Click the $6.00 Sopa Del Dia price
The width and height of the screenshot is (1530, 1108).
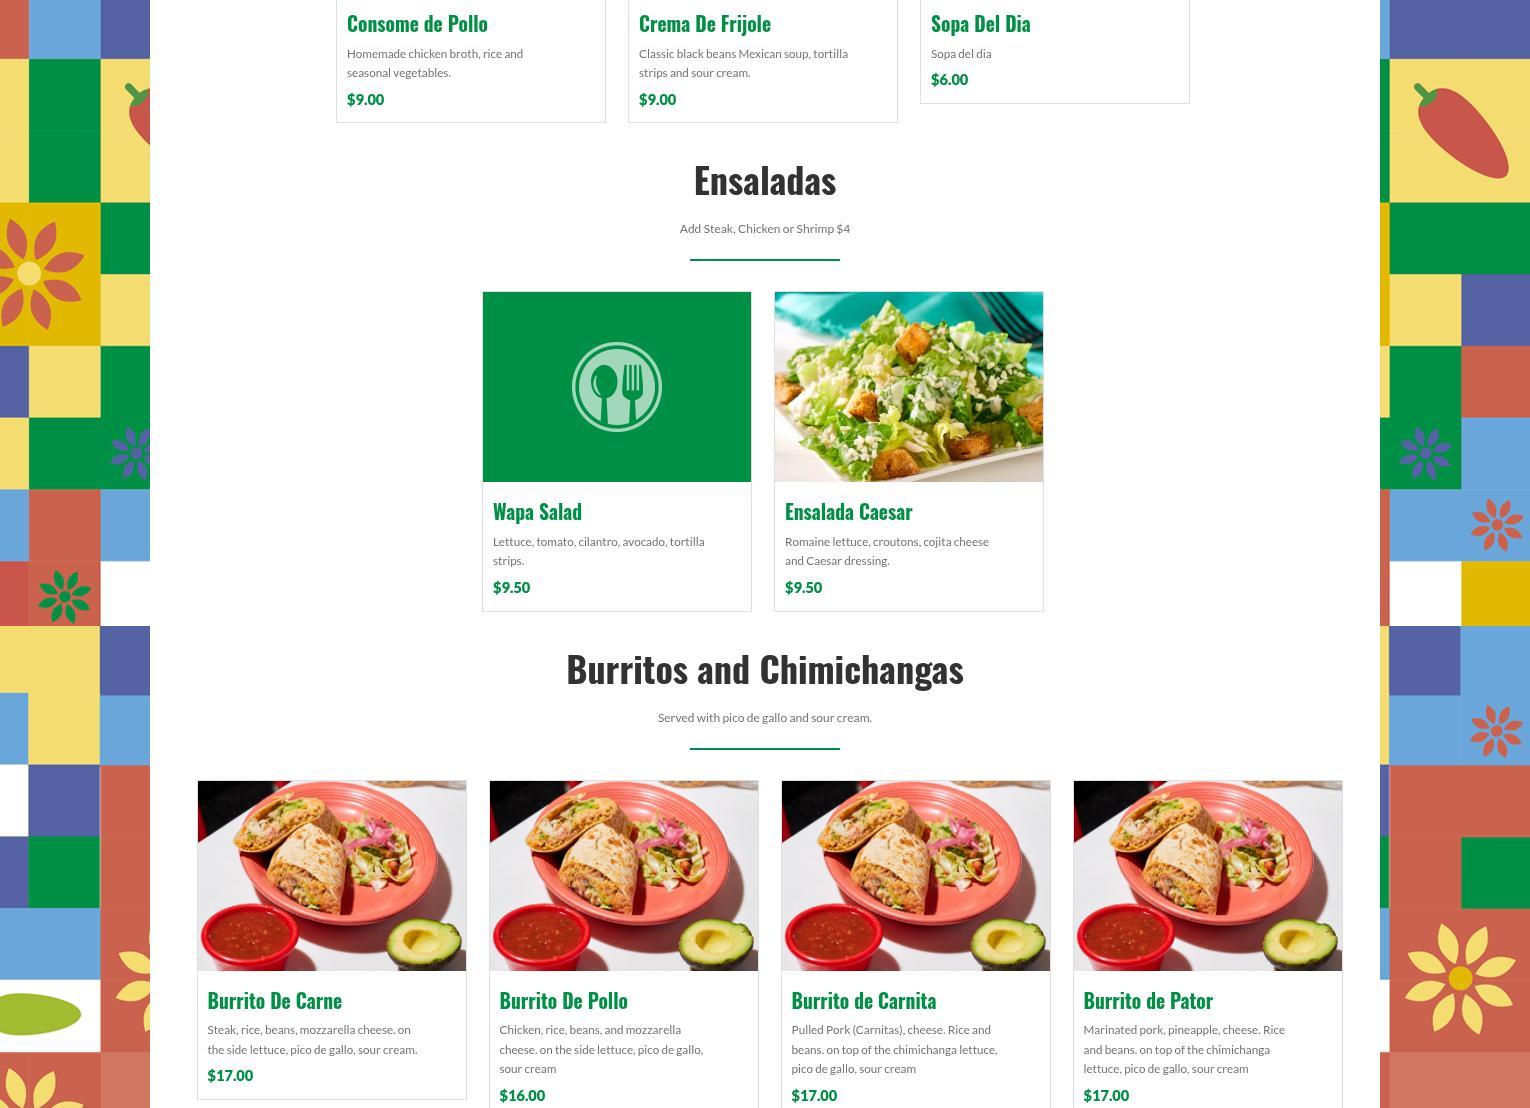(949, 80)
